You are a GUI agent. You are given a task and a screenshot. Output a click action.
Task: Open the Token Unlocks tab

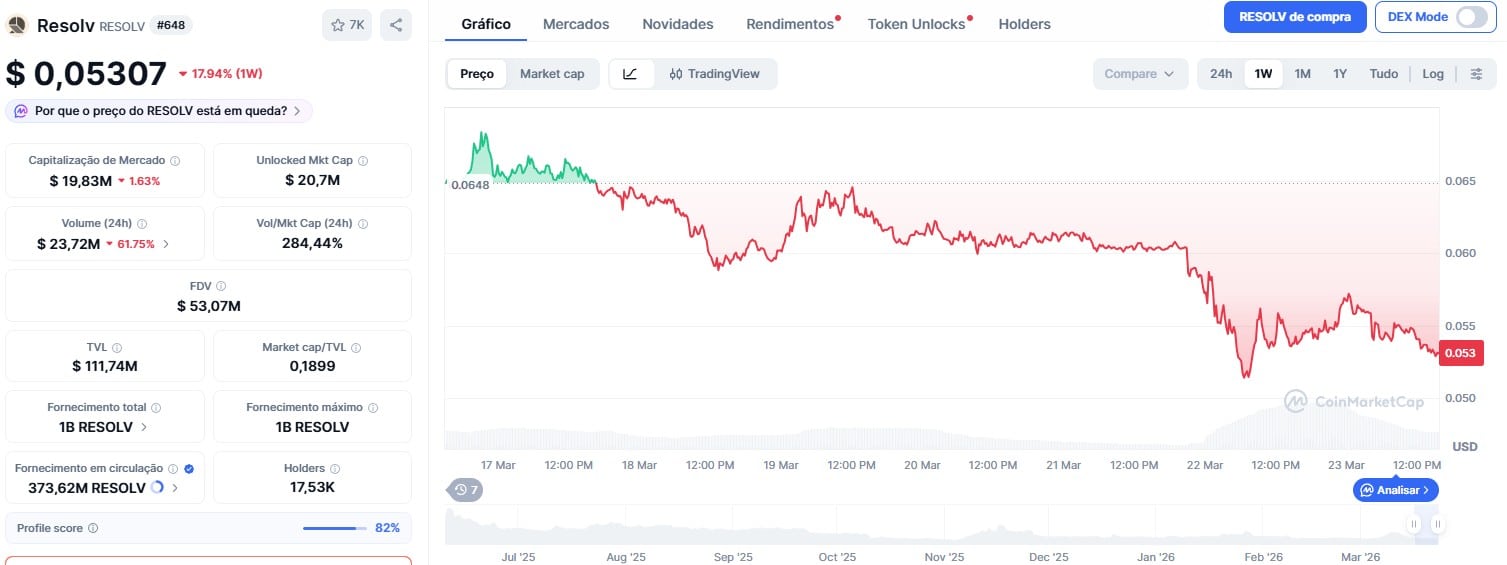916,24
